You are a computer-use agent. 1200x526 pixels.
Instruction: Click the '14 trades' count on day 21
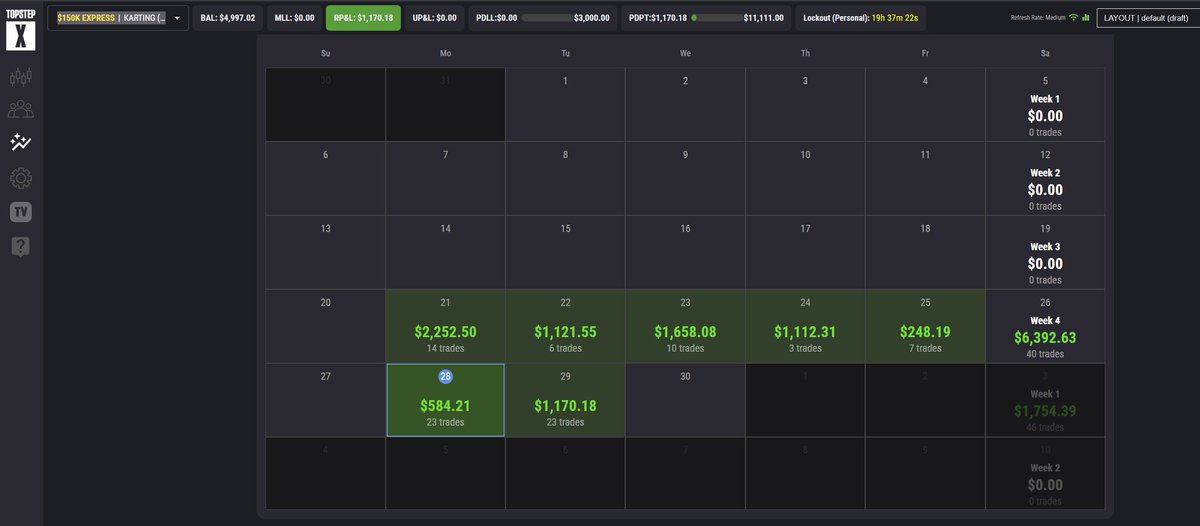point(445,349)
